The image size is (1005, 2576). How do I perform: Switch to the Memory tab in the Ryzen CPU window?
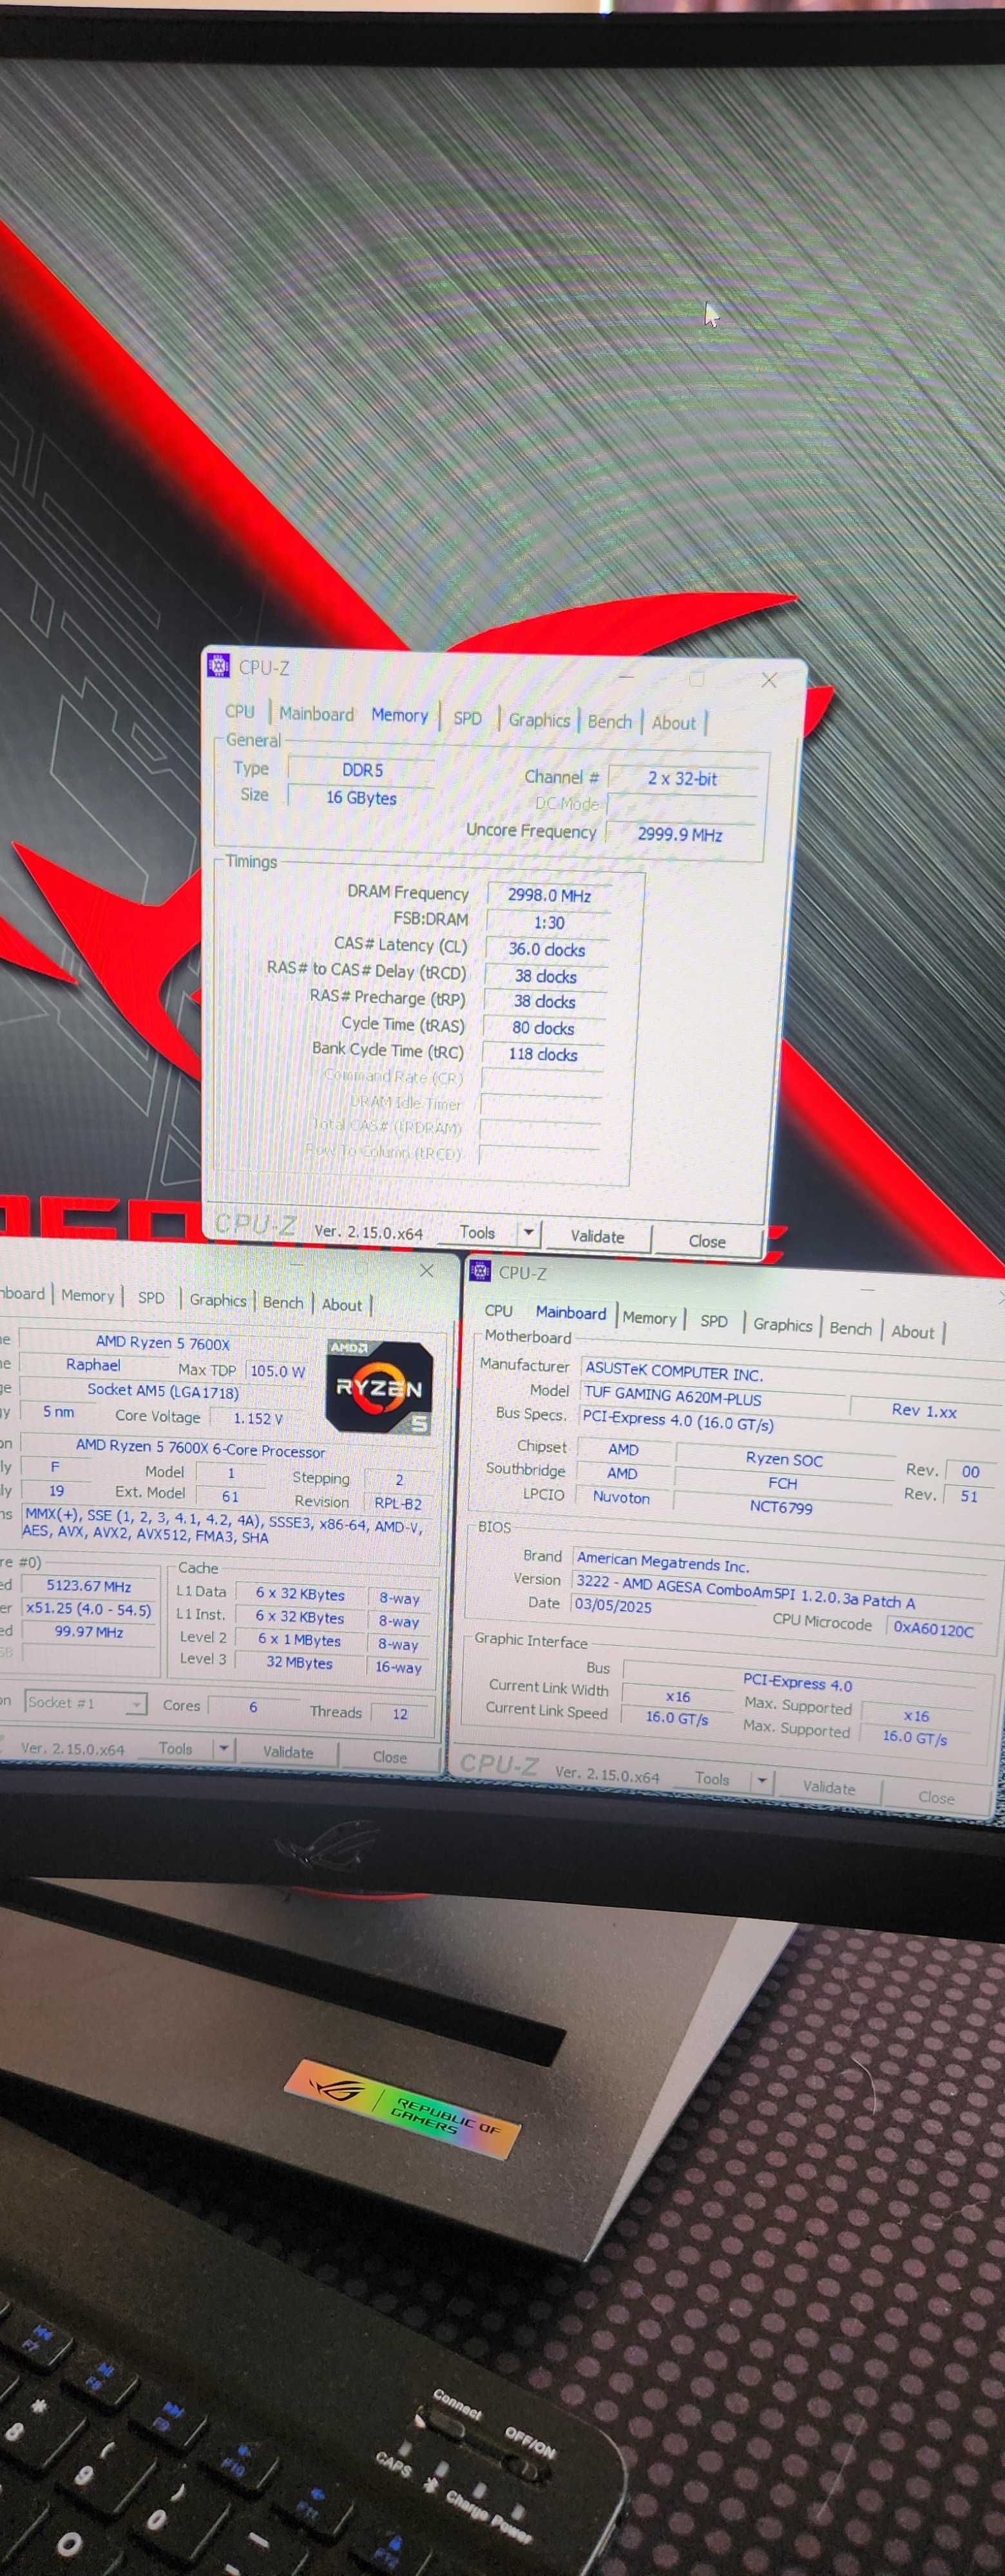87,1295
